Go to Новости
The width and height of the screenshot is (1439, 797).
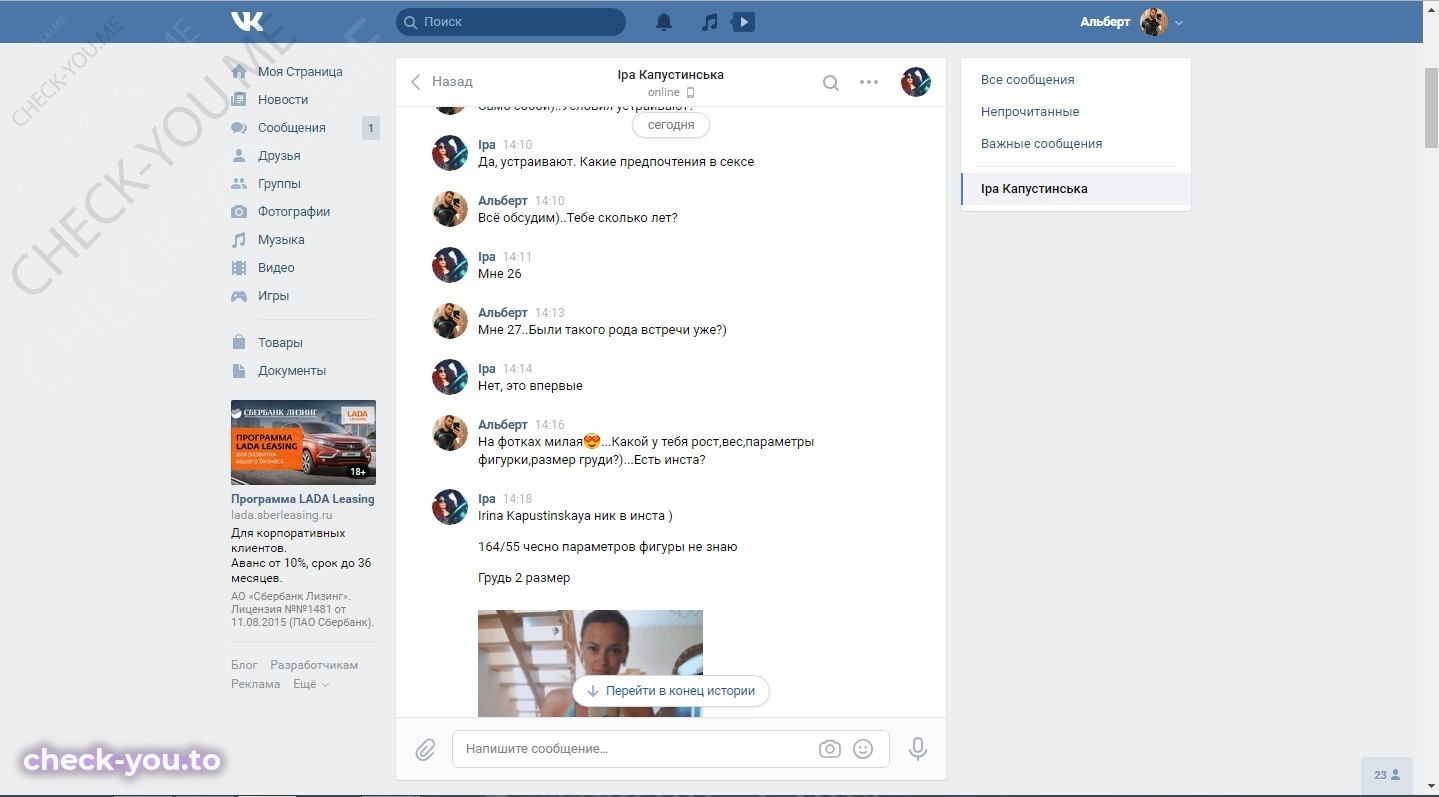[283, 100]
